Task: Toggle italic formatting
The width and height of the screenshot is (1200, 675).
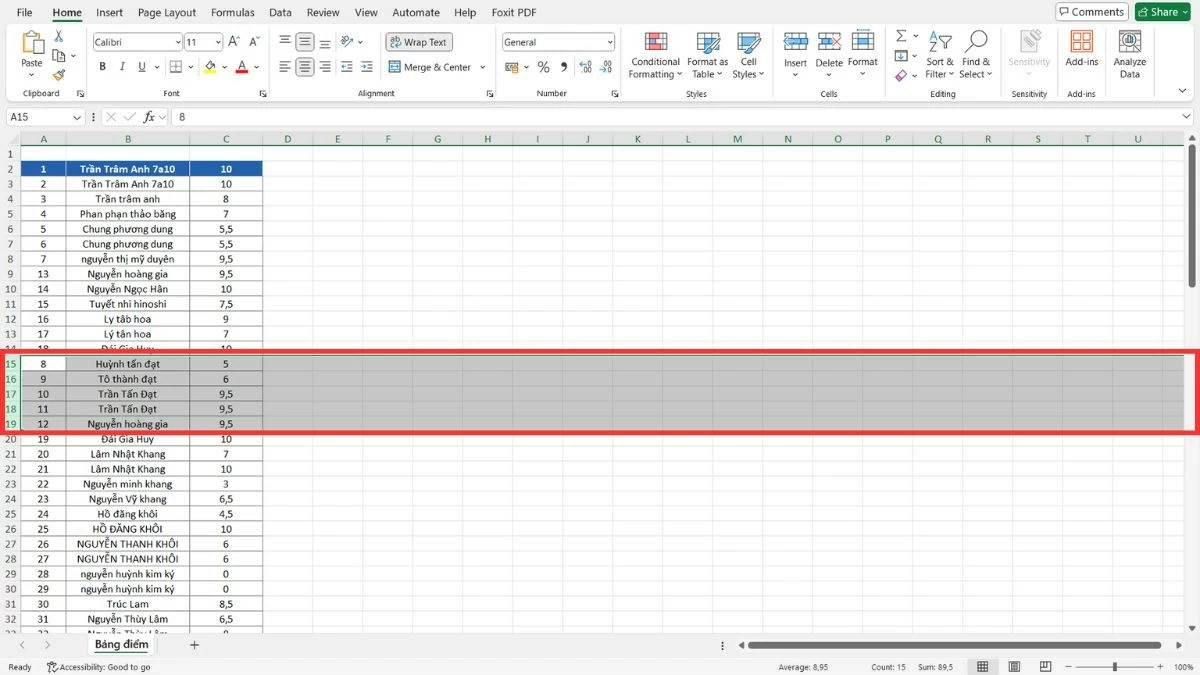Action: [121, 66]
